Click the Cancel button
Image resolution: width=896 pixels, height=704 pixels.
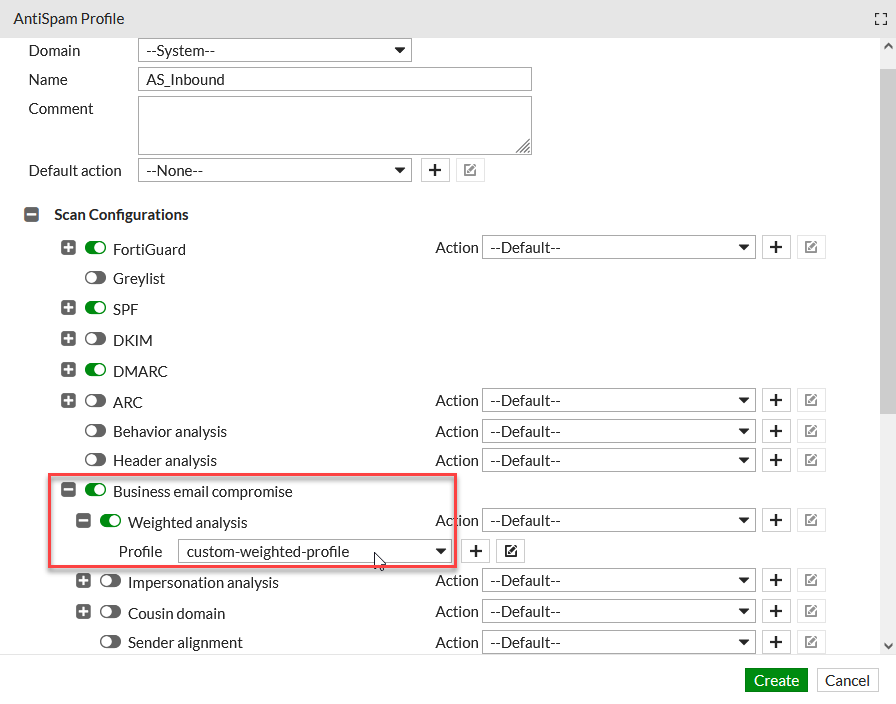coord(847,680)
